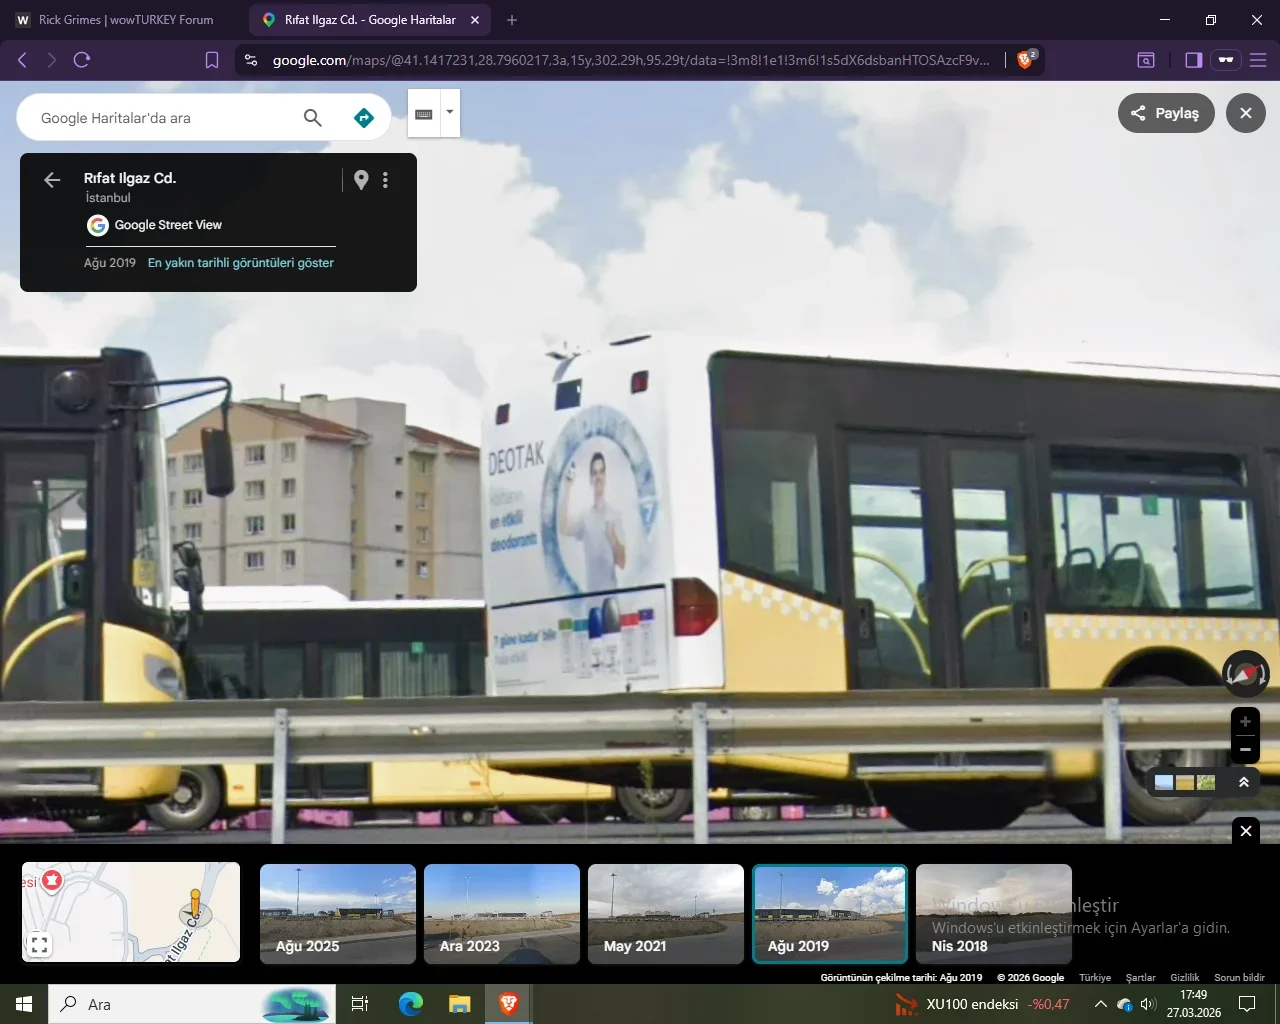Open the three-dot more options menu
The image size is (1280, 1024).
click(385, 180)
